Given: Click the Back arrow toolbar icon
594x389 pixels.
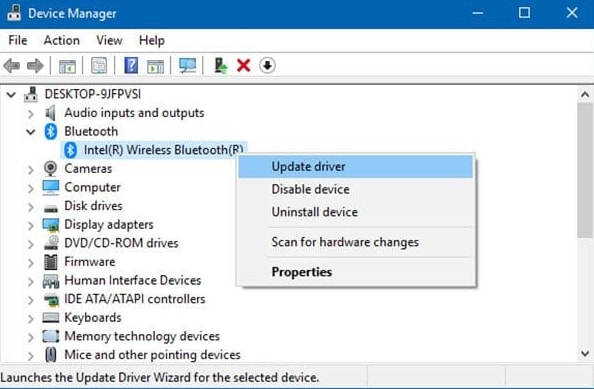Looking at the screenshot, I should click(x=12, y=66).
